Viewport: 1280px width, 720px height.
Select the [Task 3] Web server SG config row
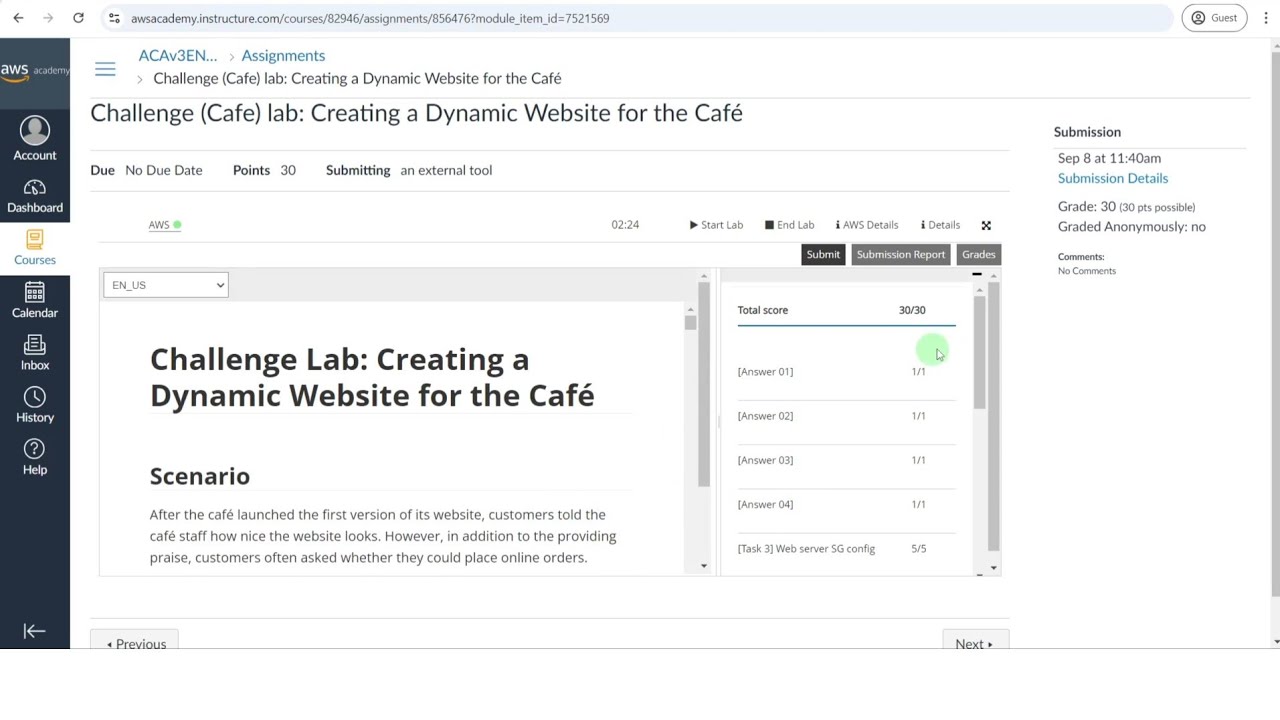(846, 549)
